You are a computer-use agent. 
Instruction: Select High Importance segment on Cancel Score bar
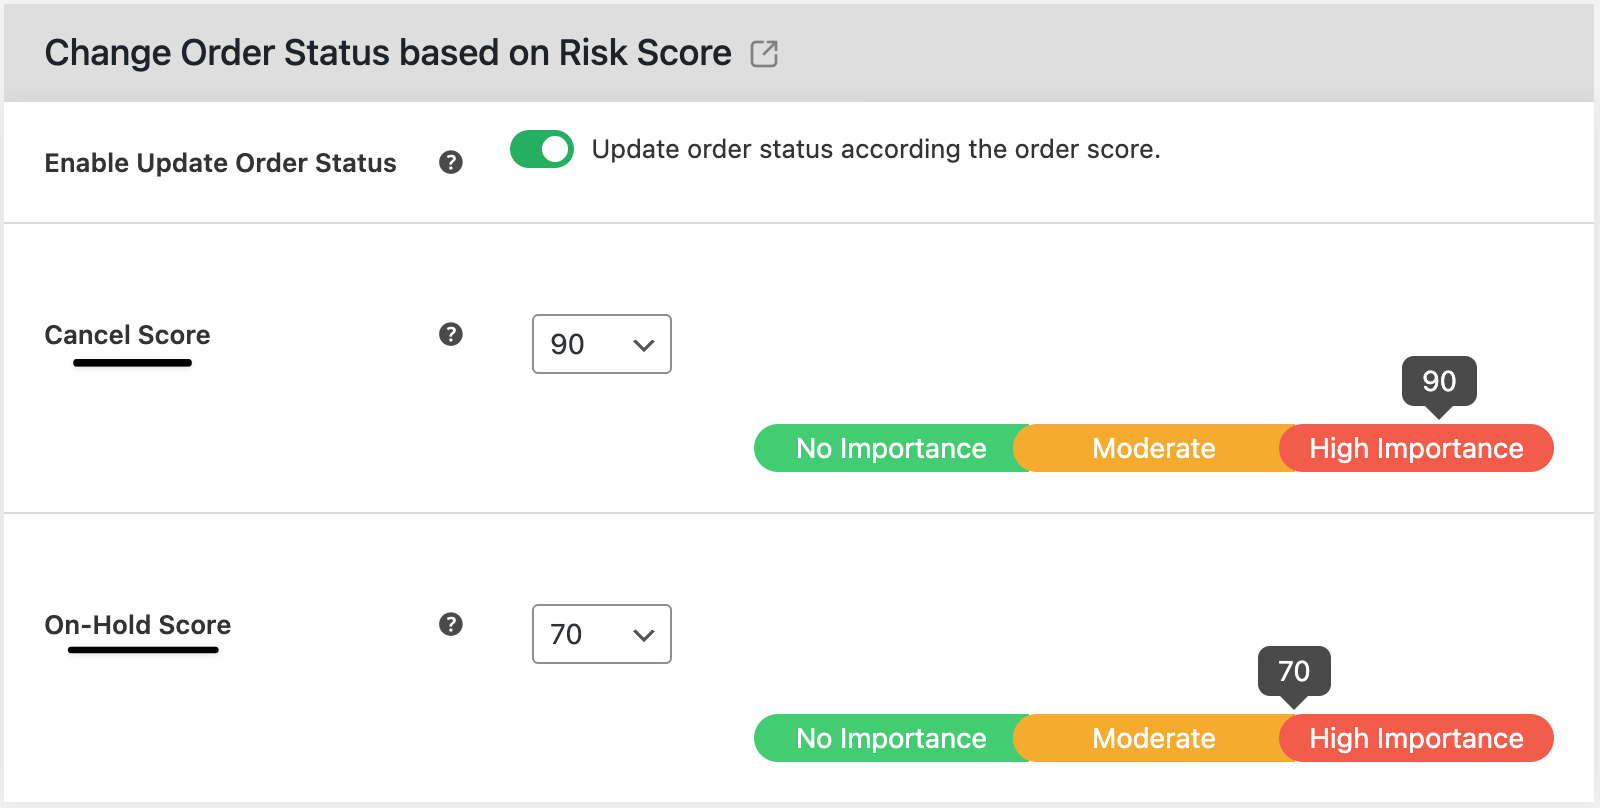[x=1417, y=448]
